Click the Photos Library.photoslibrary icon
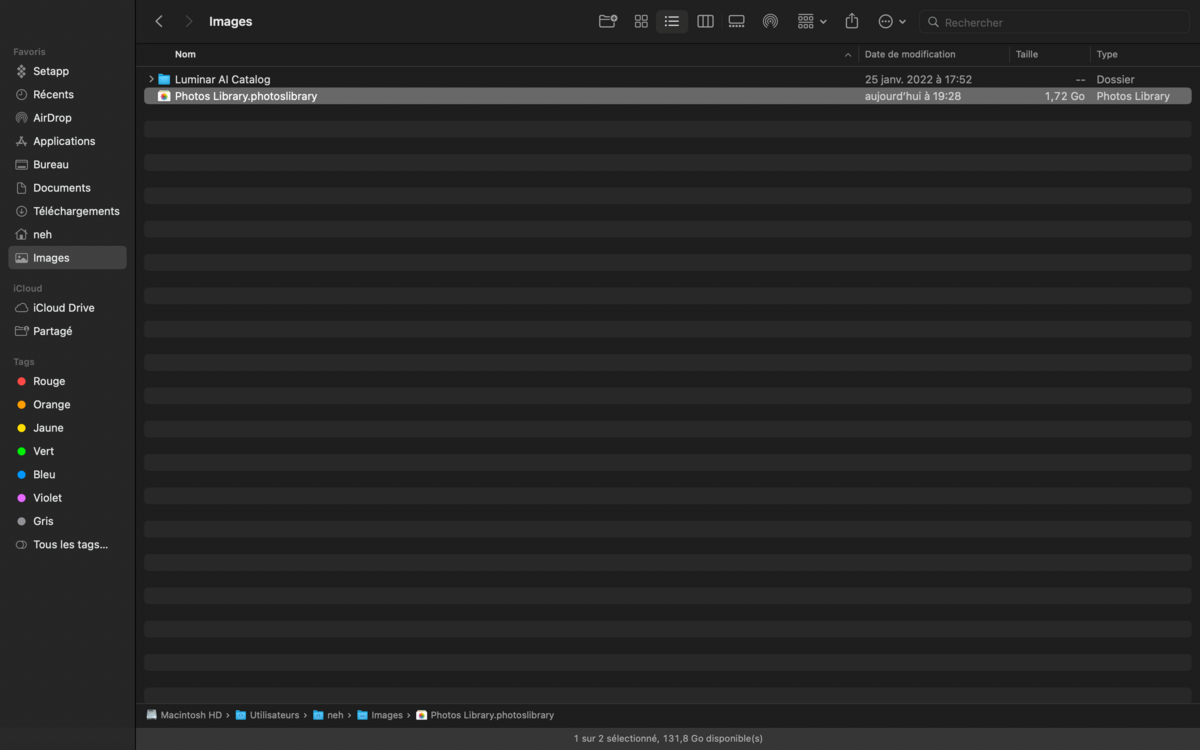Screen dimensions: 1200x750 (x=164, y=96)
